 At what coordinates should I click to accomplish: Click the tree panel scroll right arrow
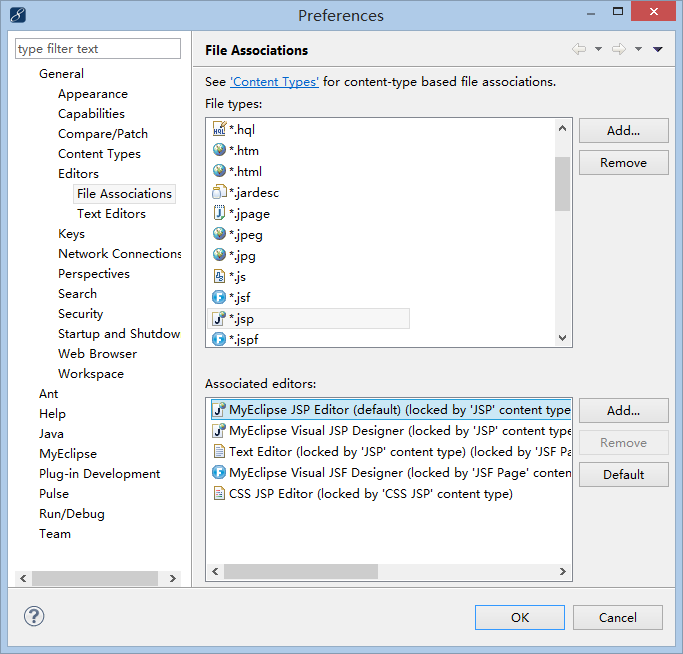[172, 578]
